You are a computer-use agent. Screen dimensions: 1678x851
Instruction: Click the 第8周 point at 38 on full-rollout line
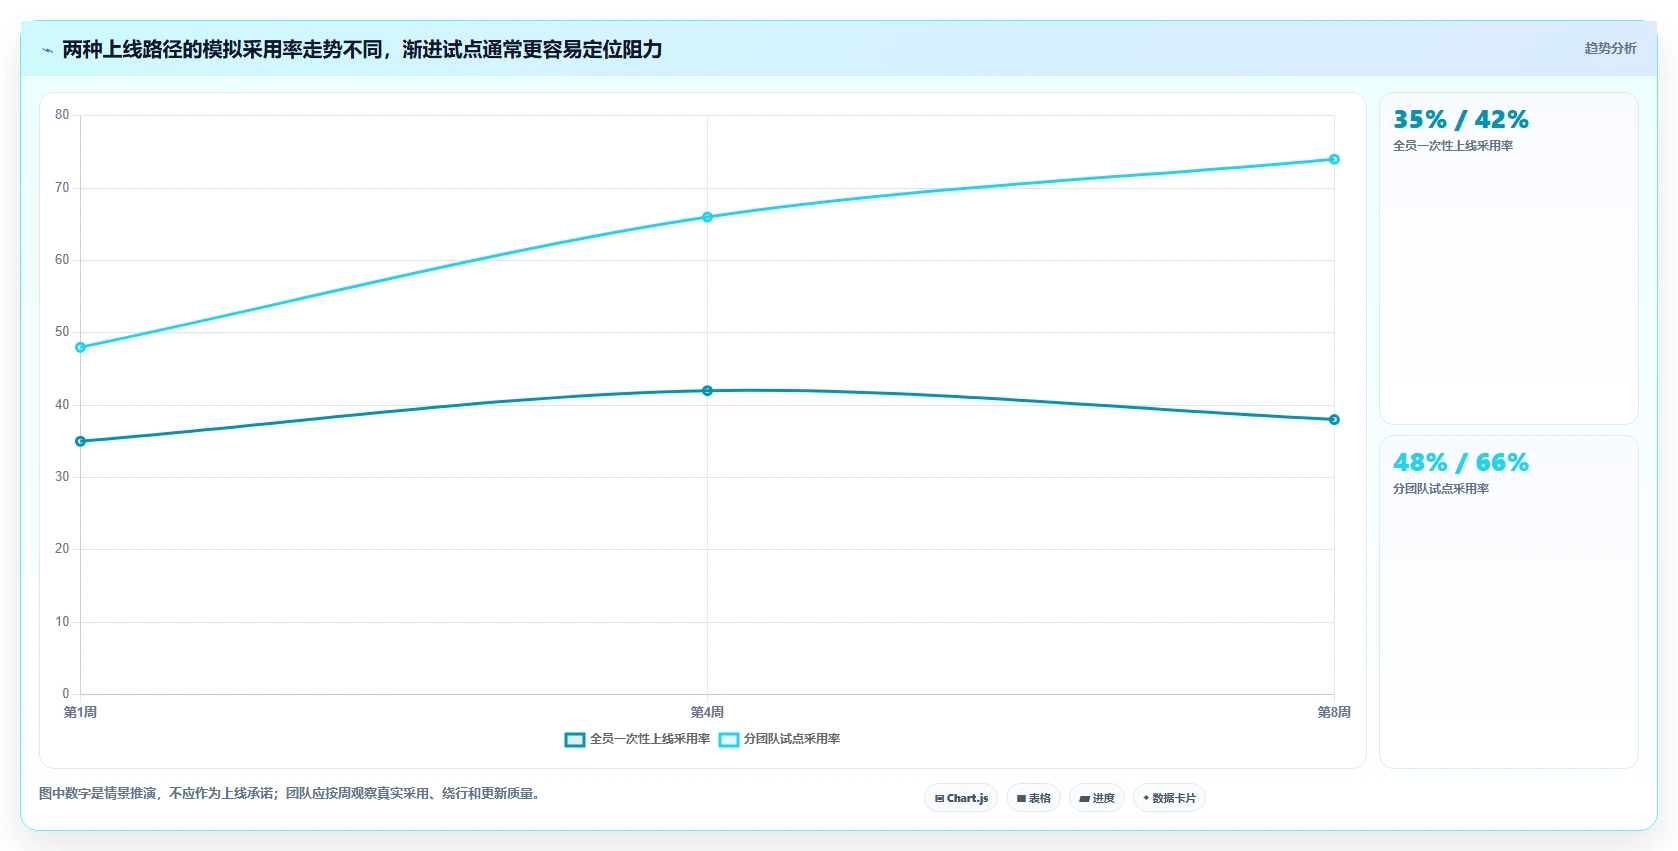pyautogui.click(x=1334, y=420)
